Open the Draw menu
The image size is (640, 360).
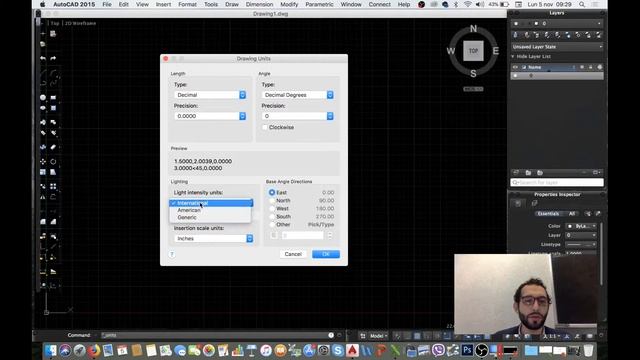(x=231, y=4)
